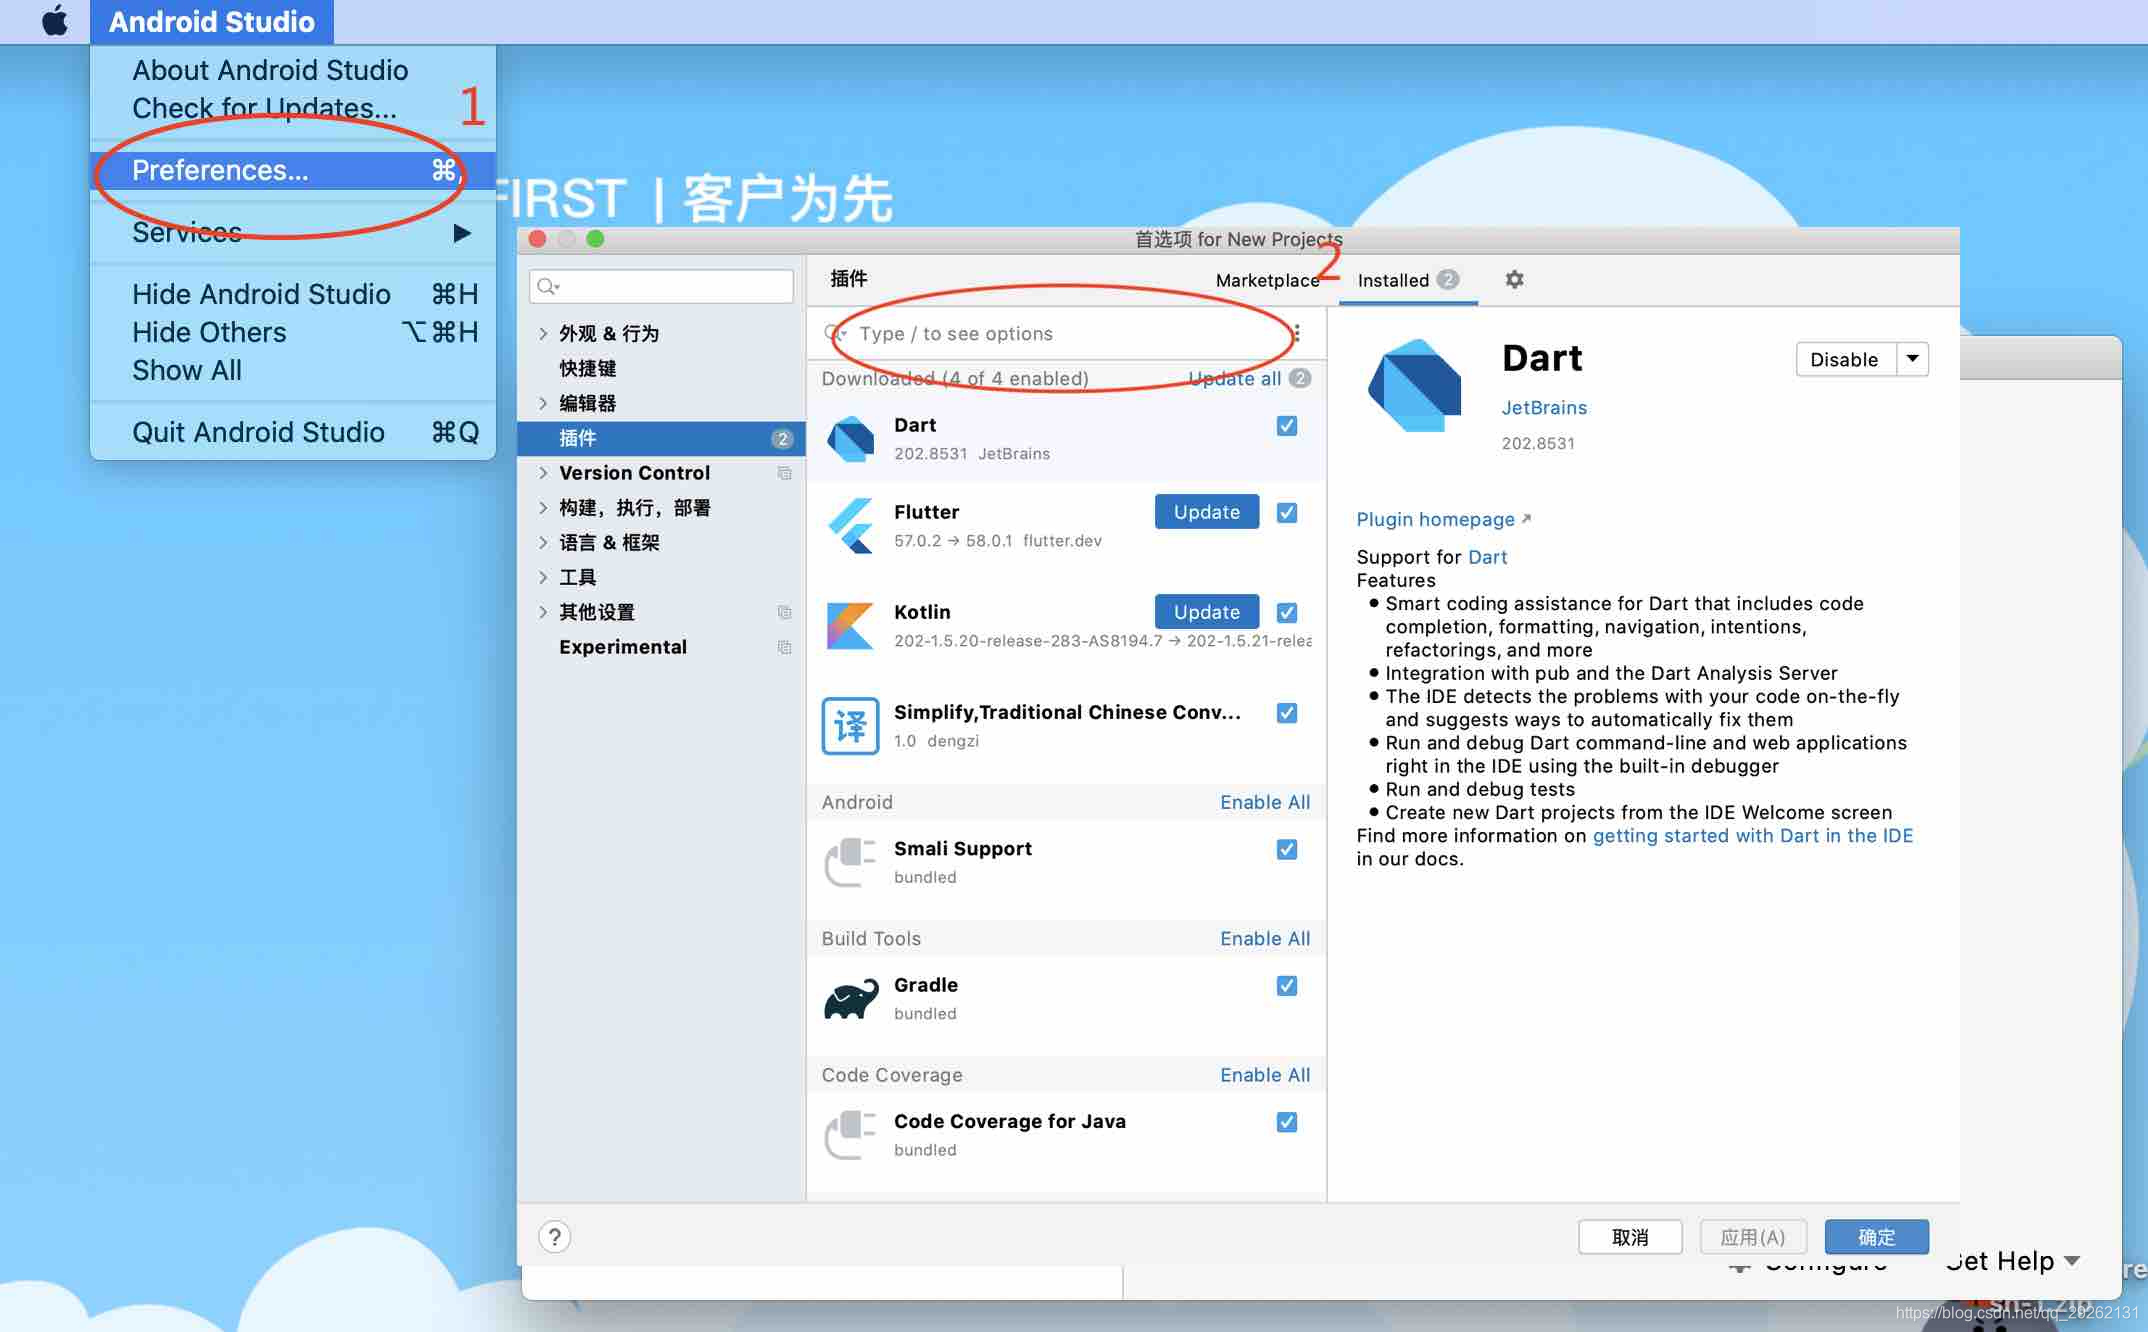Screen dimensions: 2148x1332
Task: Click Enable All for Build Tools
Action: point(1265,939)
